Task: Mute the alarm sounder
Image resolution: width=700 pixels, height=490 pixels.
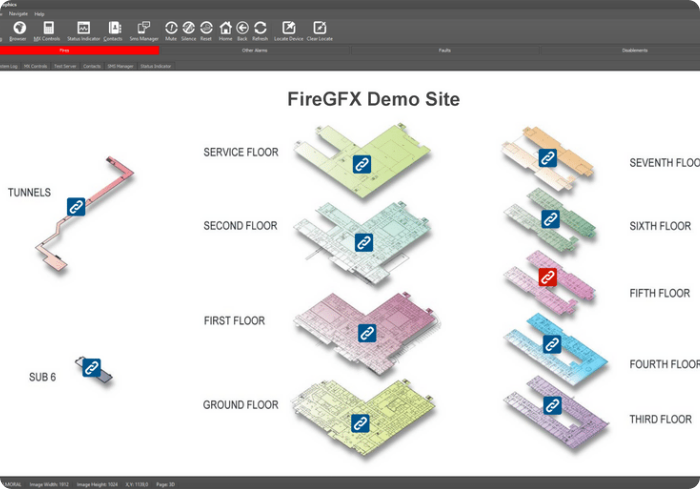Action: pyautogui.click(x=171, y=30)
